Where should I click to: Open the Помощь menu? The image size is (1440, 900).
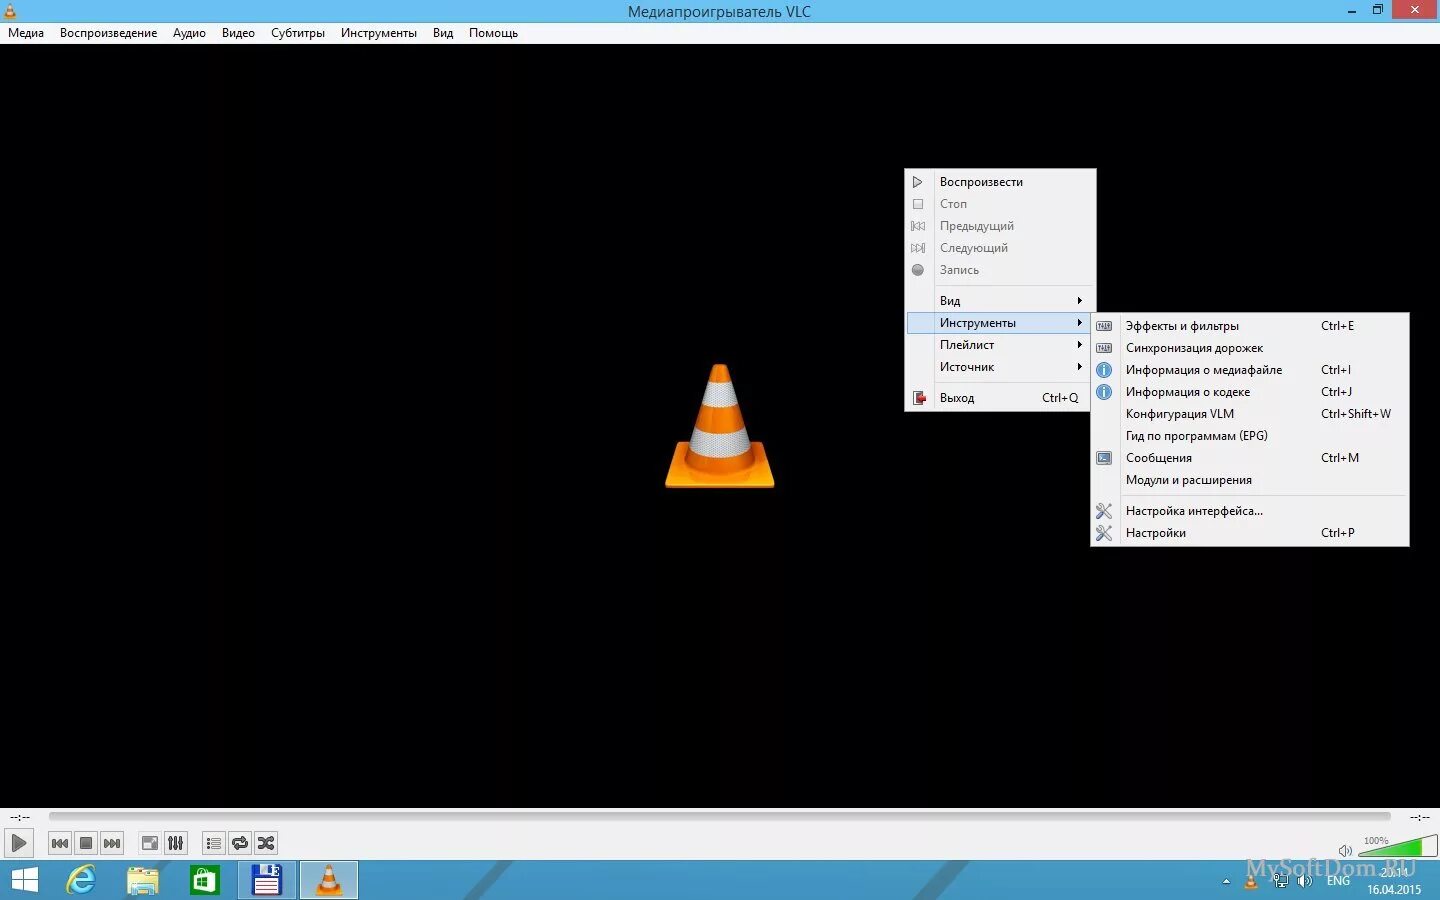pyautogui.click(x=493, y=33)
